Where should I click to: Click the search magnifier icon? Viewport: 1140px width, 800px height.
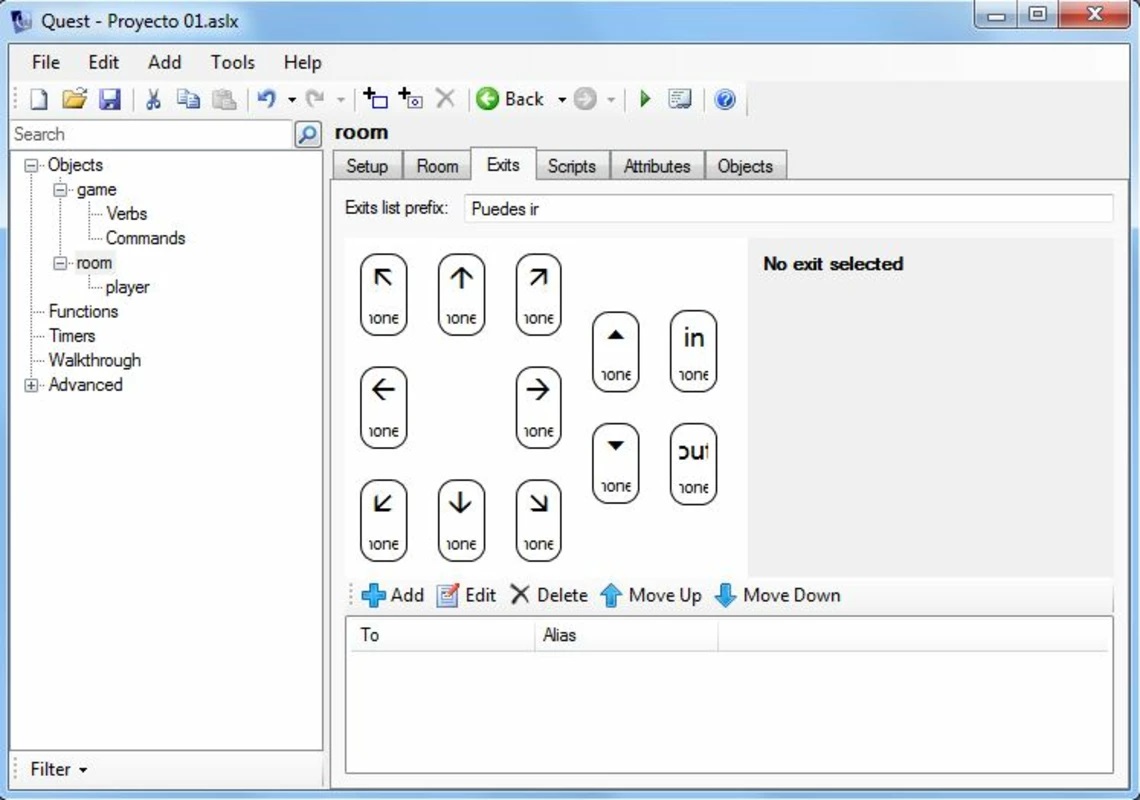pos(308,135)
